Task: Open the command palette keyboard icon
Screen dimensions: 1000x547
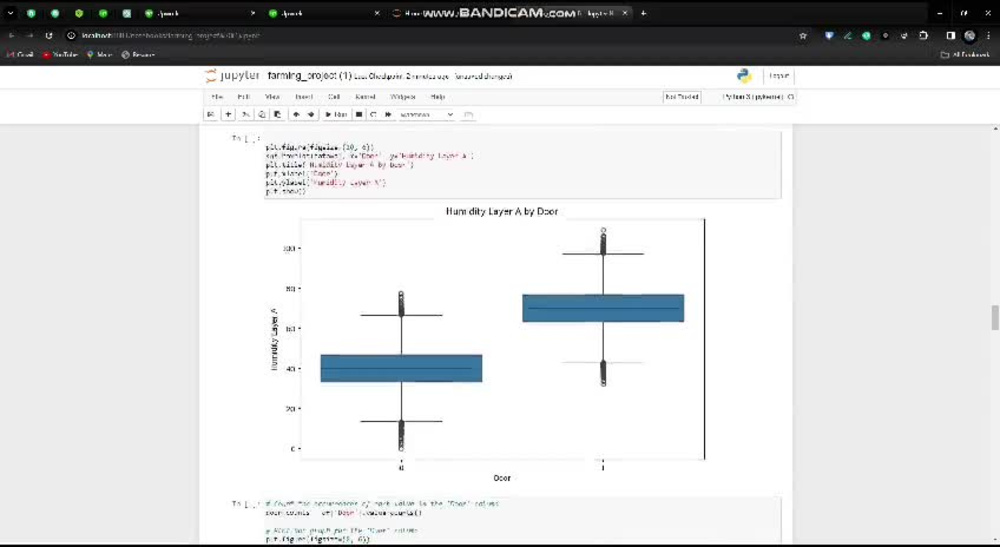Action: 468,115
